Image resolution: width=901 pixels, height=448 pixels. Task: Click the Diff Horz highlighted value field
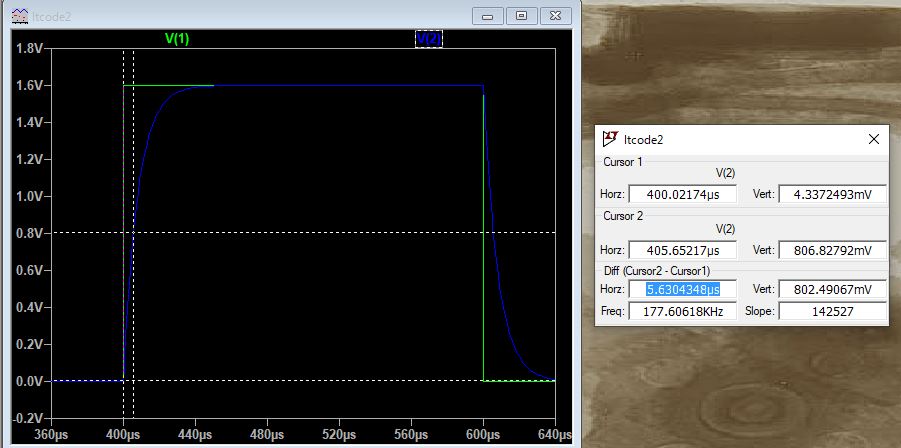682,289
